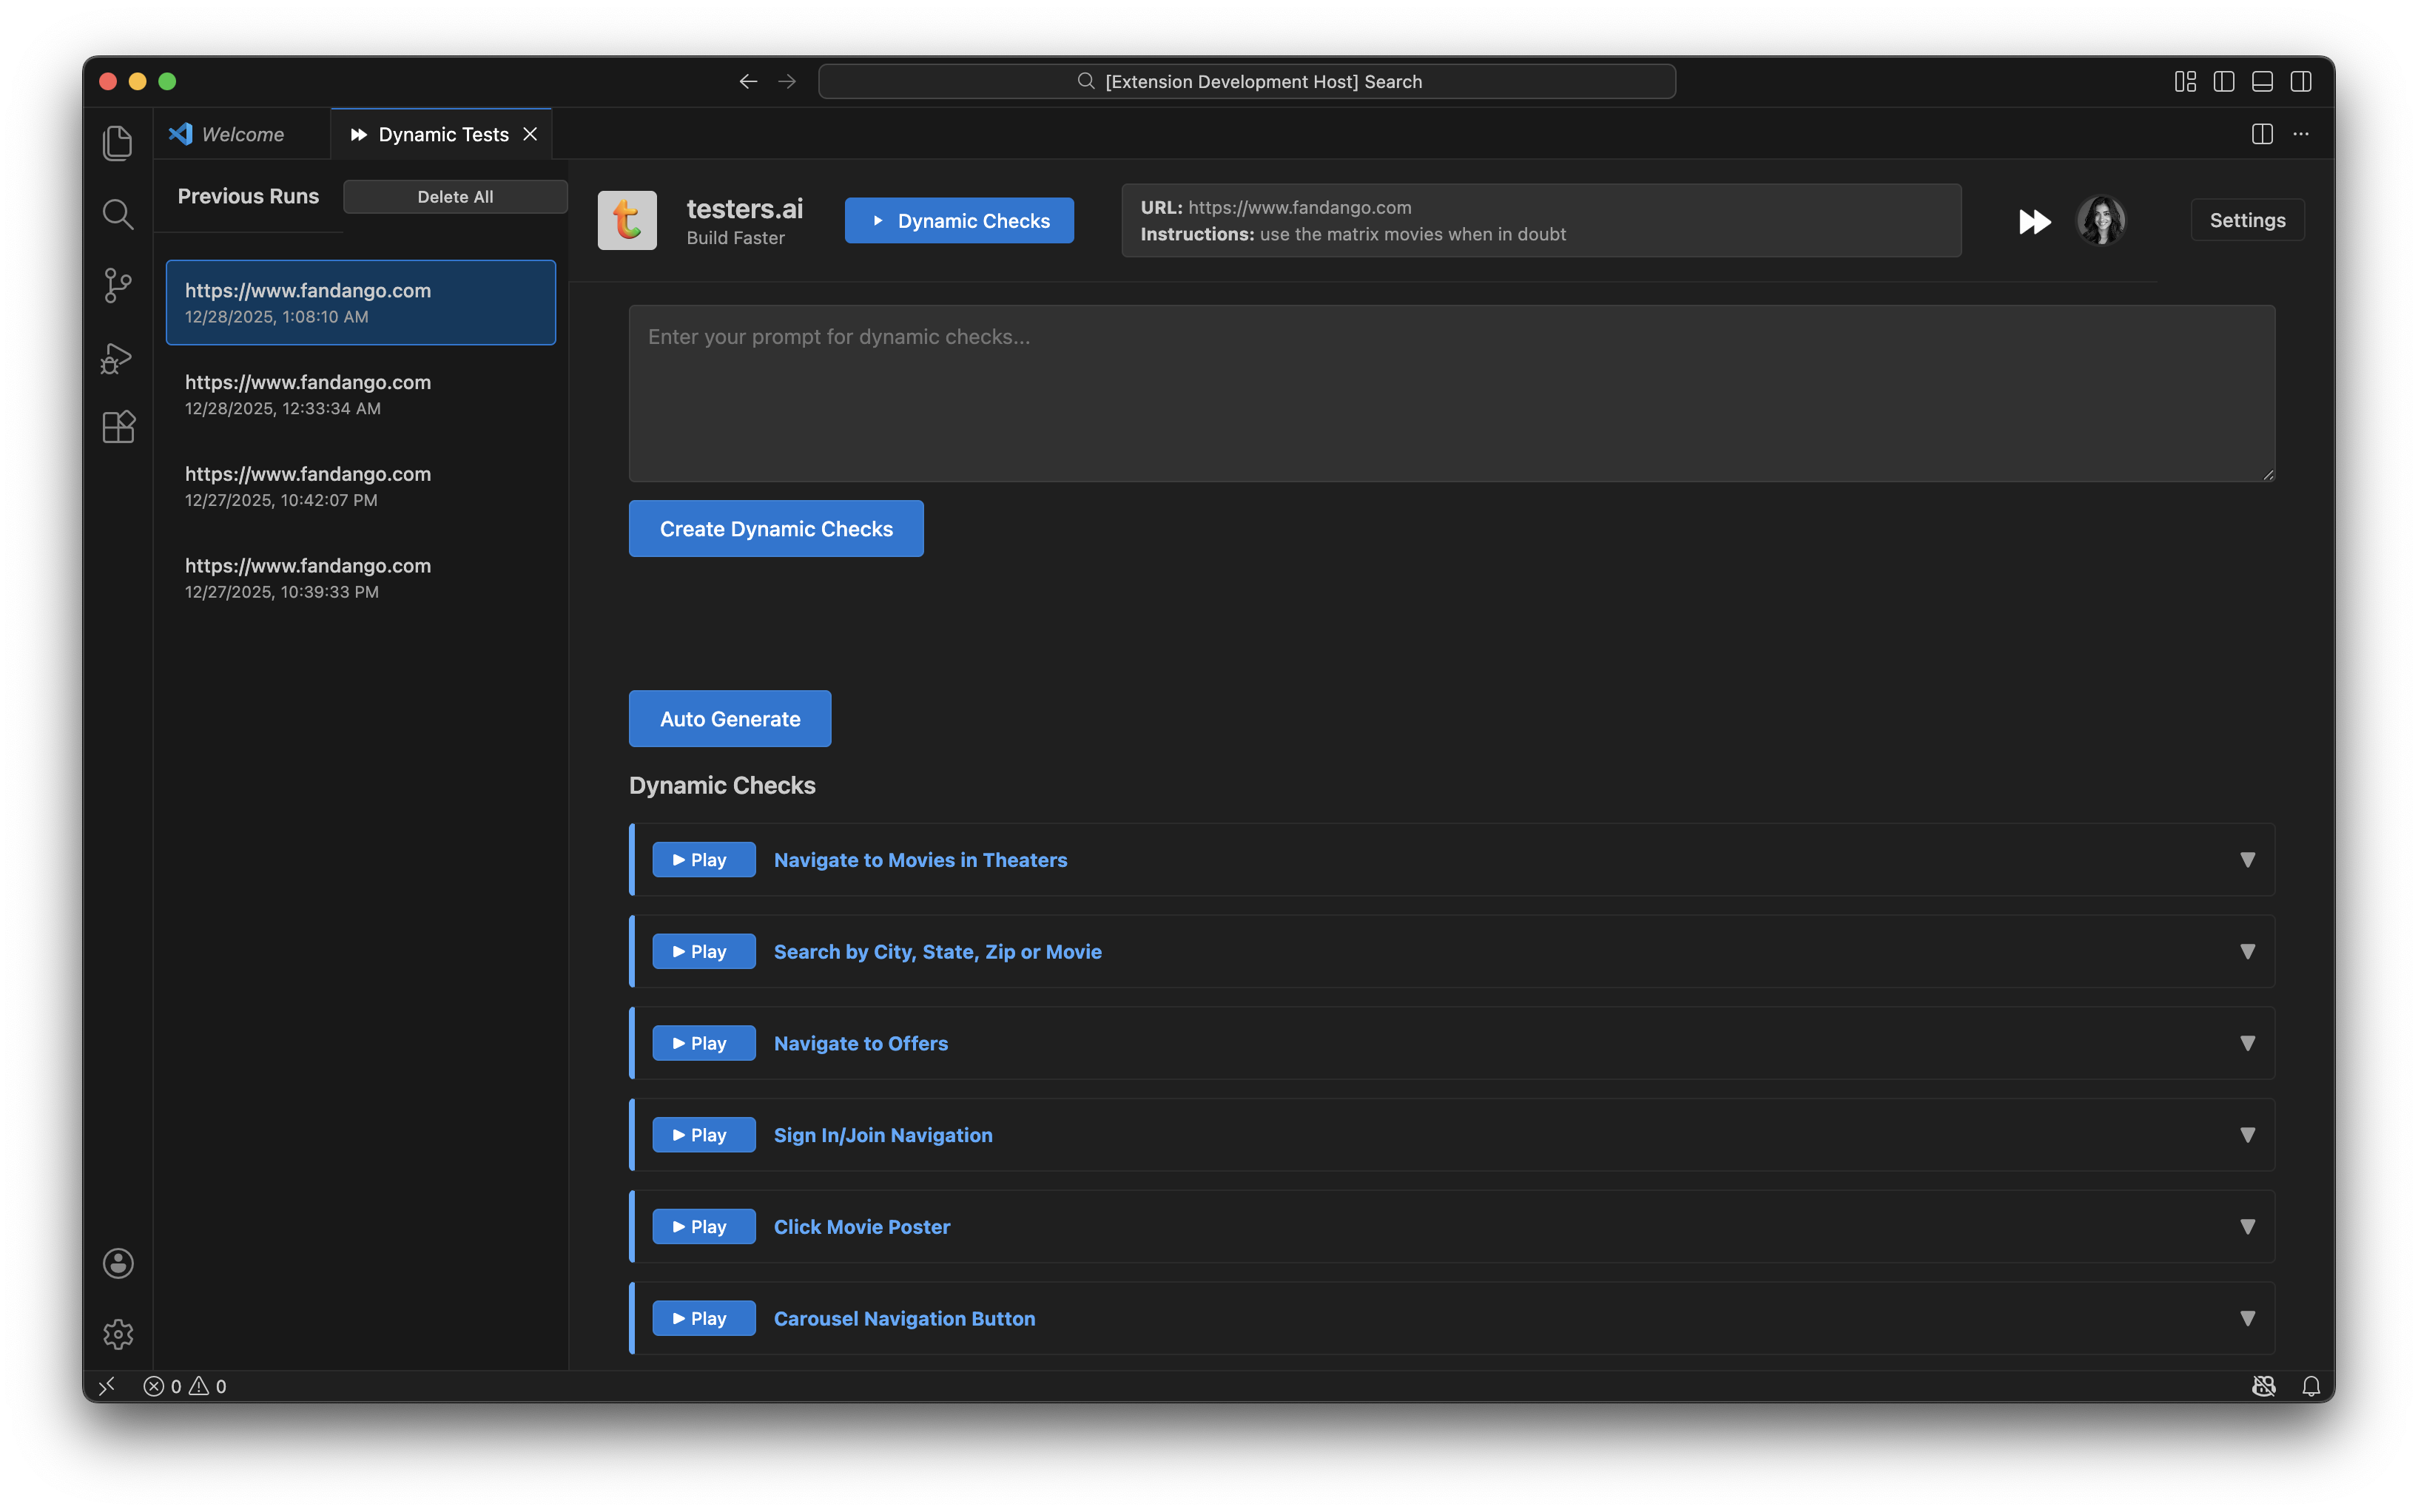The height and width of the screenshot is (1512, 2418).
Task: Expand the Navigate to Movies in Theaters check
Action: [x=2247, y=860]
